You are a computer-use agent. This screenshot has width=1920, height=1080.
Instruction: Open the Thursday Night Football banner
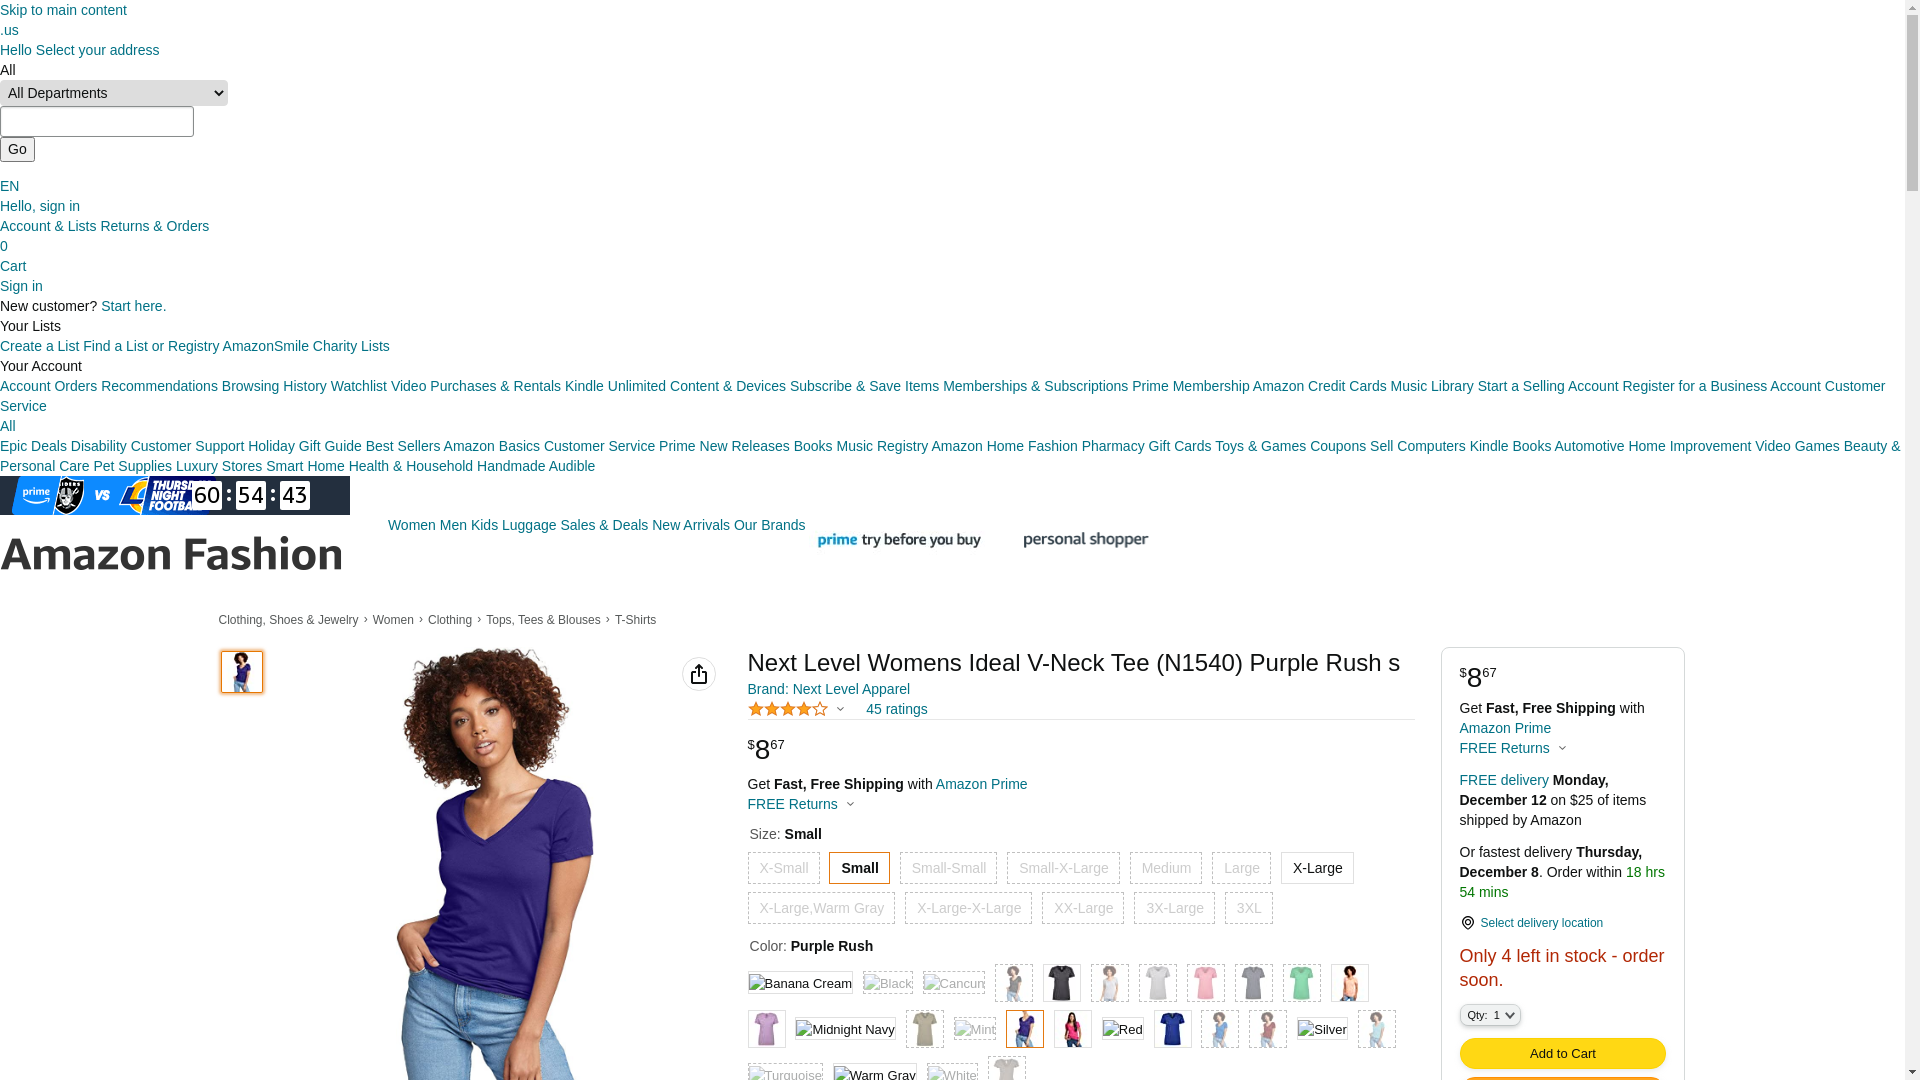click(175, 496)
